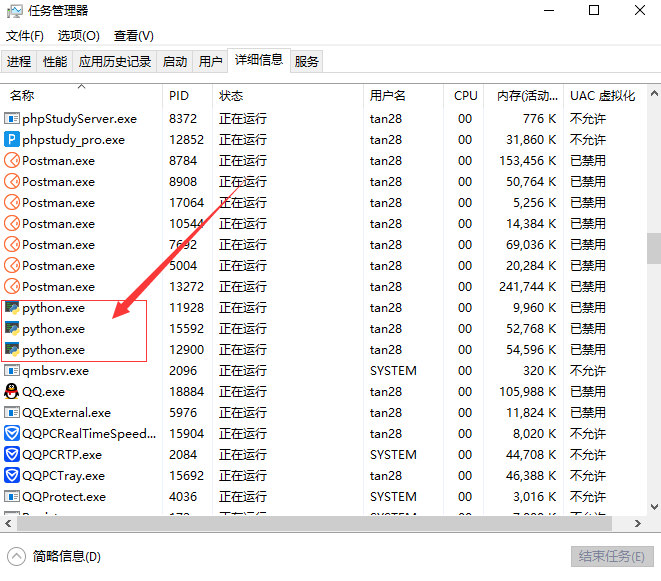The width and height of the screenshot is (661, 581).
Task: Click Postman icon for PID 8784
Action: (x=12, y=161)
